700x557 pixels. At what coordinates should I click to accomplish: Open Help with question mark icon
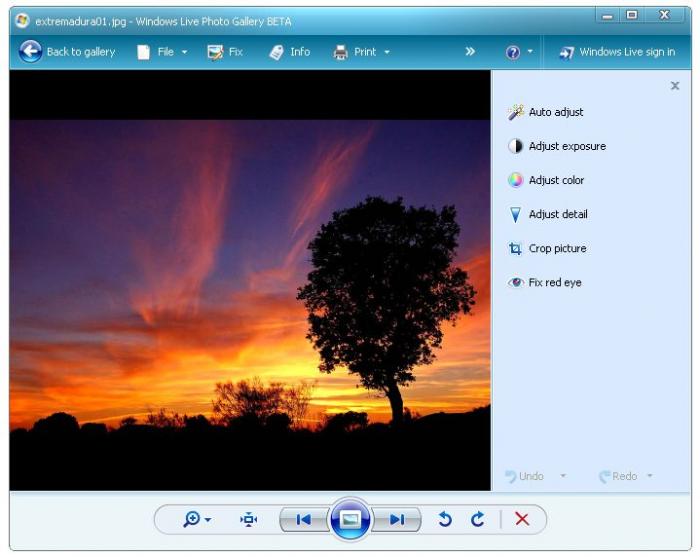point(513,52)
